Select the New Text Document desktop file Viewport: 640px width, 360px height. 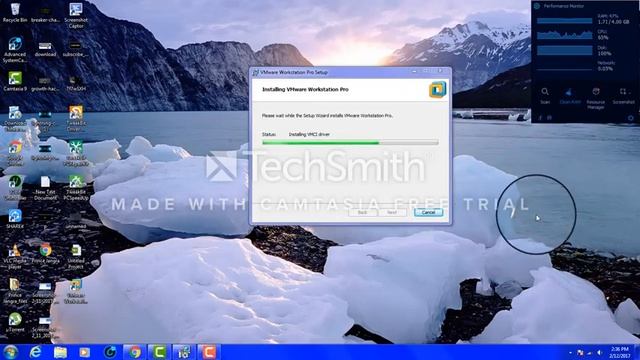tap(45, 188)
